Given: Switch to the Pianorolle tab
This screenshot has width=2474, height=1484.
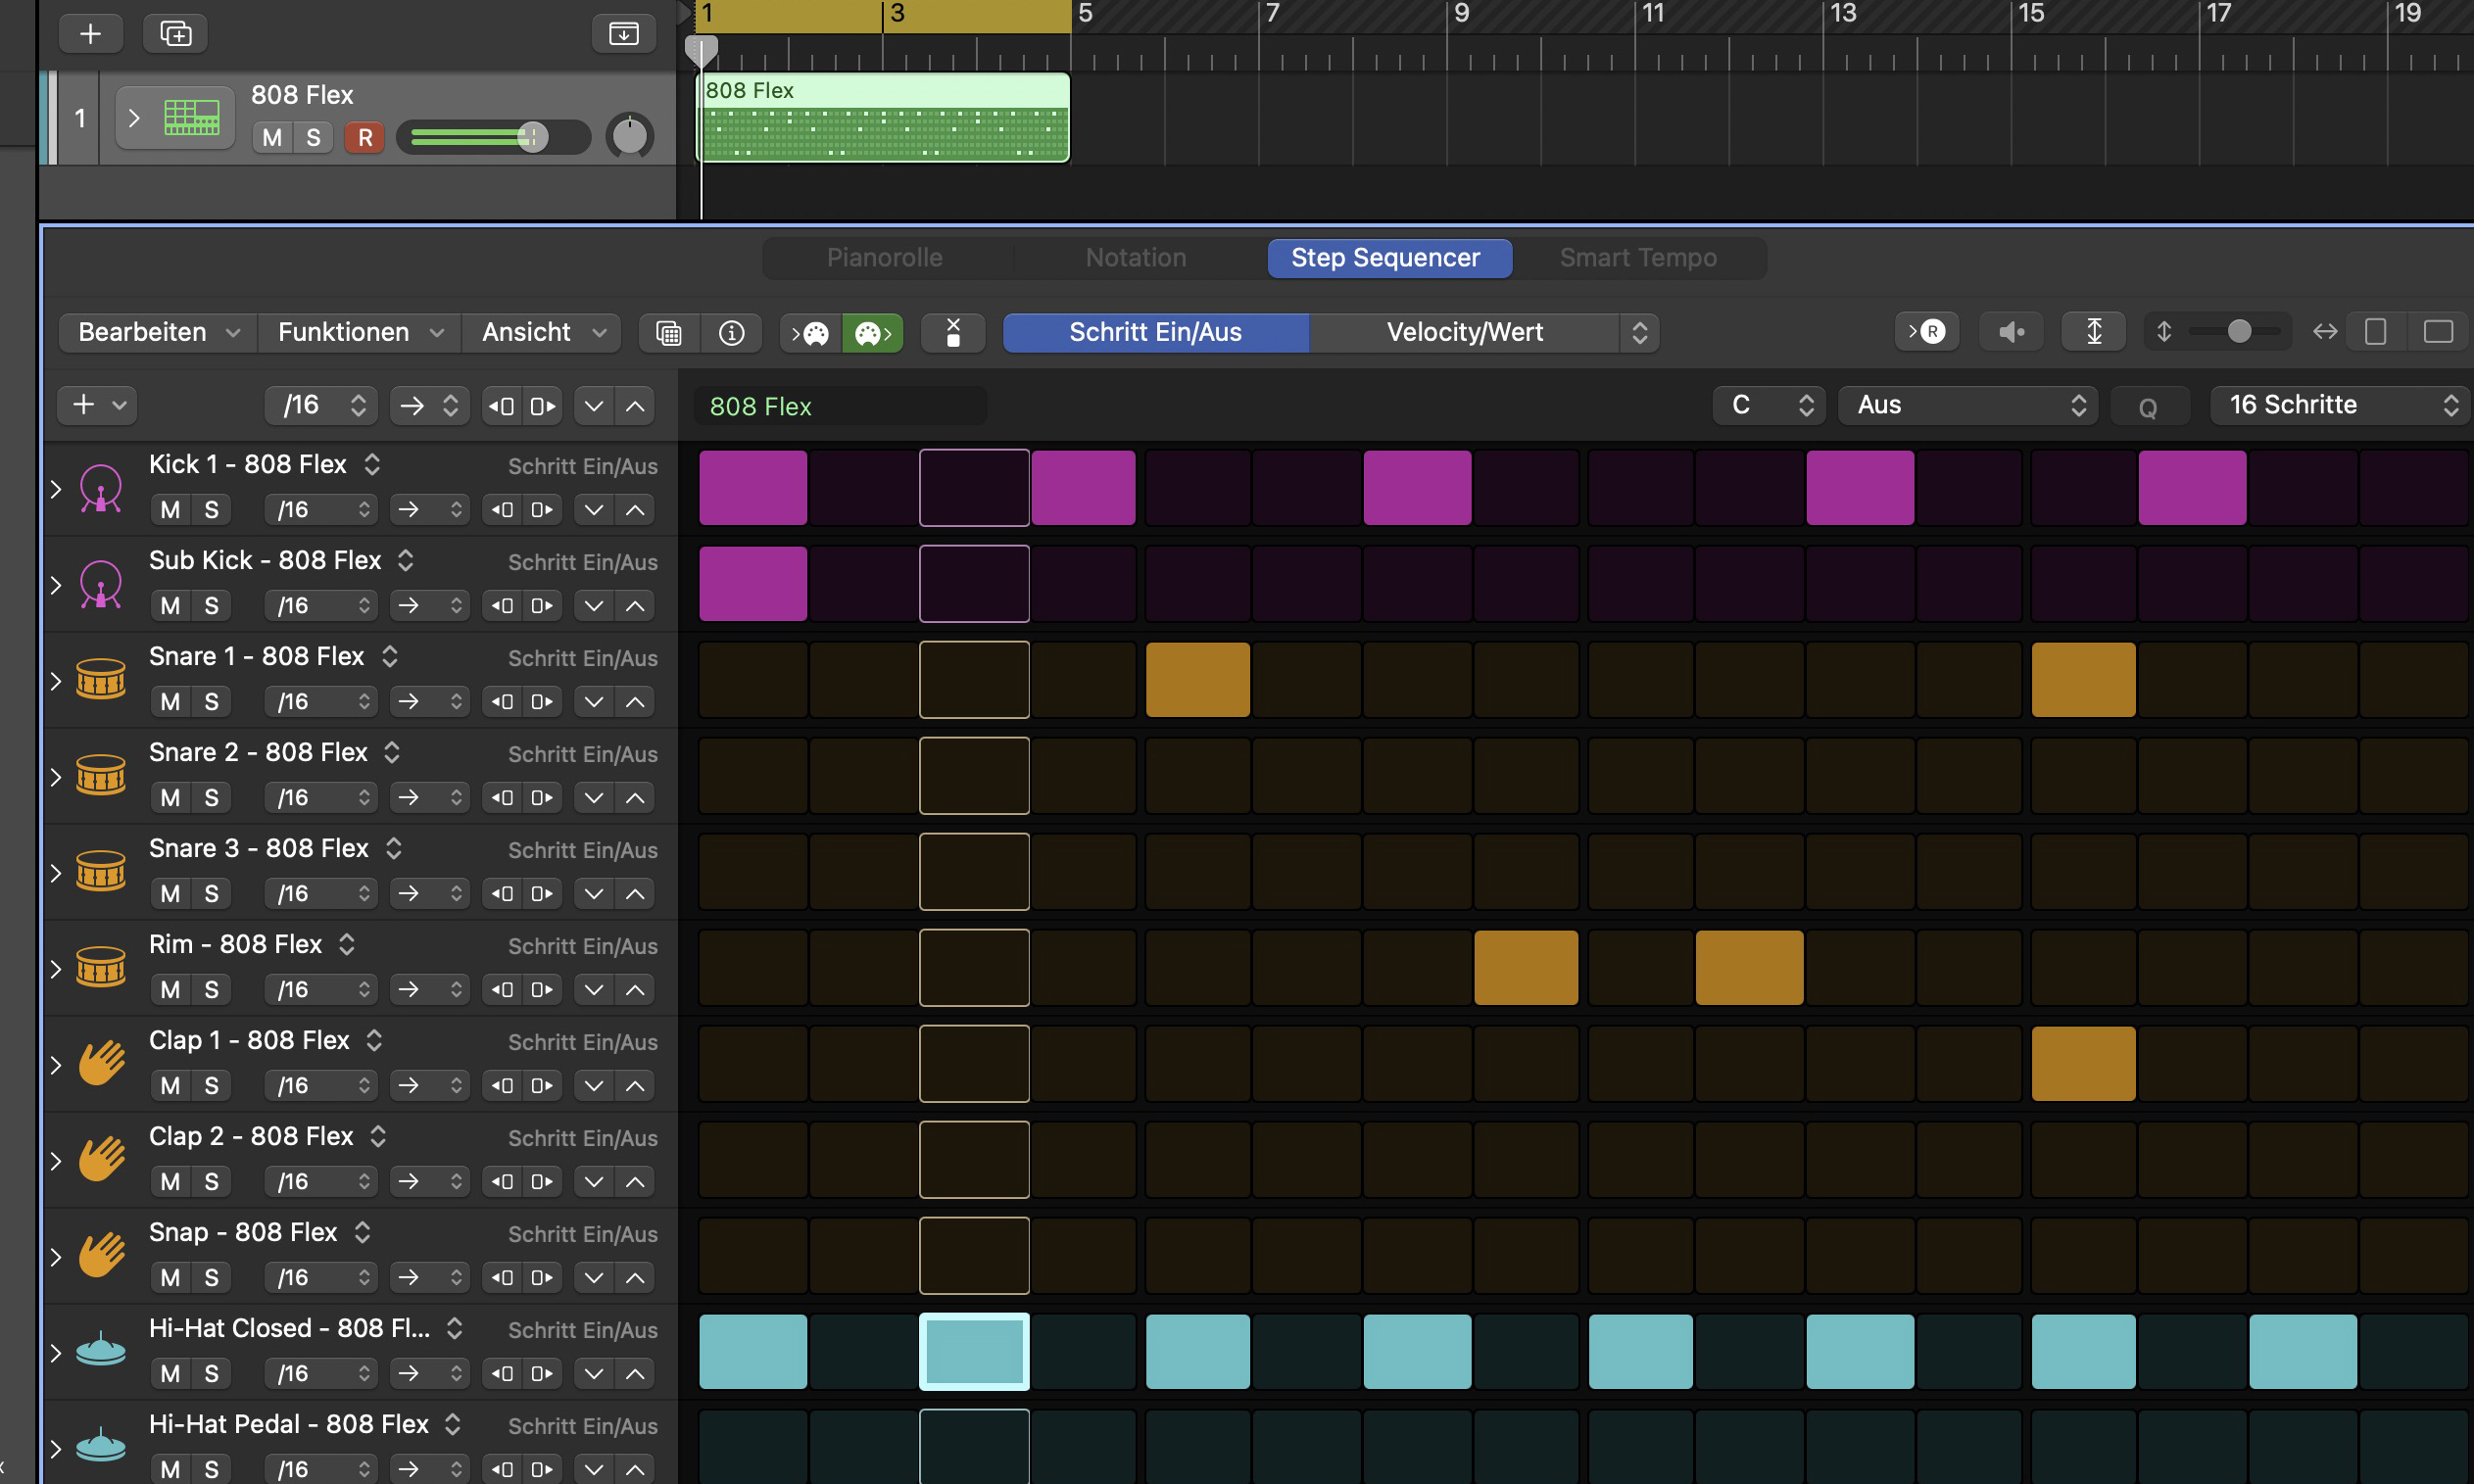Looking at the screenshot, I should tap(886, 258).
